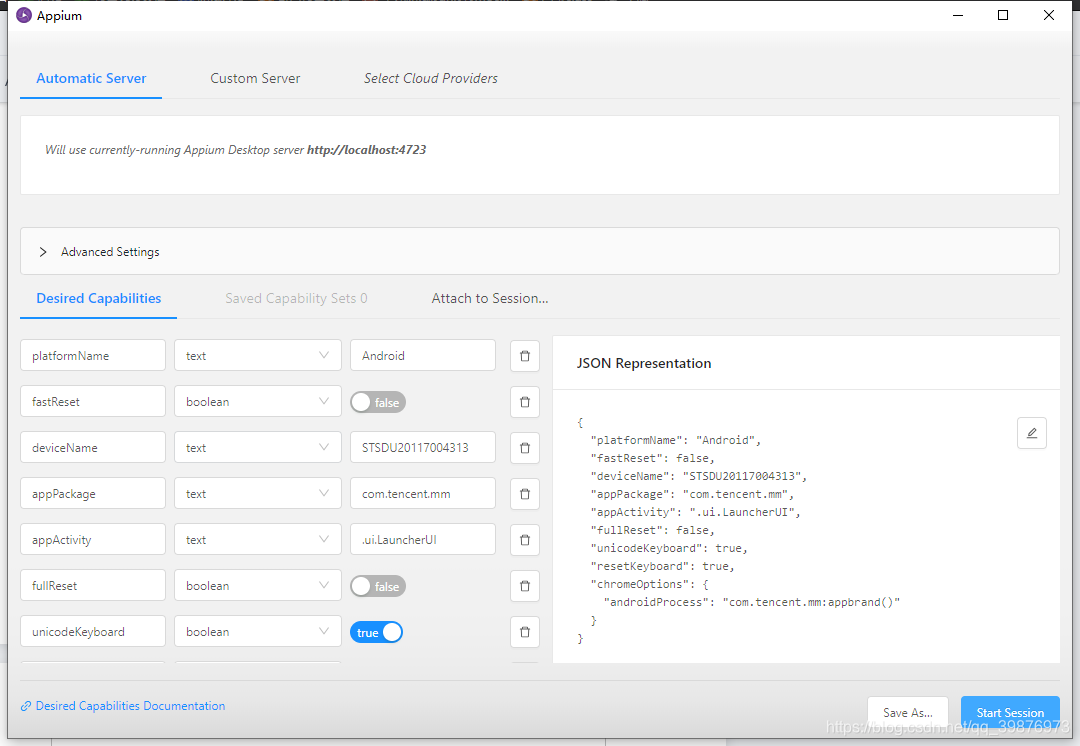Image resolution: width=1080 pixels, height=746 pixels.
Task: Click the appActivity name field
Action: click(x=93, y=540)
